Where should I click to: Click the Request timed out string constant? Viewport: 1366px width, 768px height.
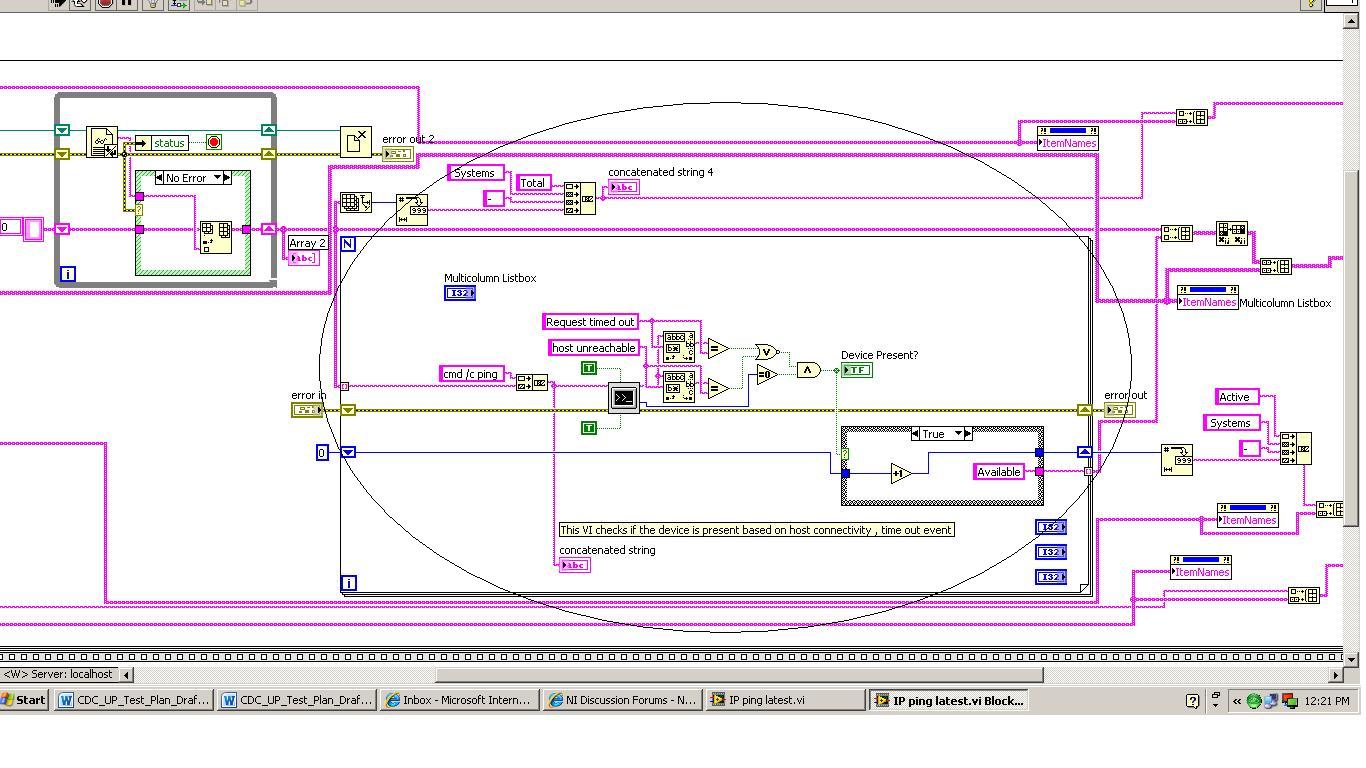tap(590, 322)
